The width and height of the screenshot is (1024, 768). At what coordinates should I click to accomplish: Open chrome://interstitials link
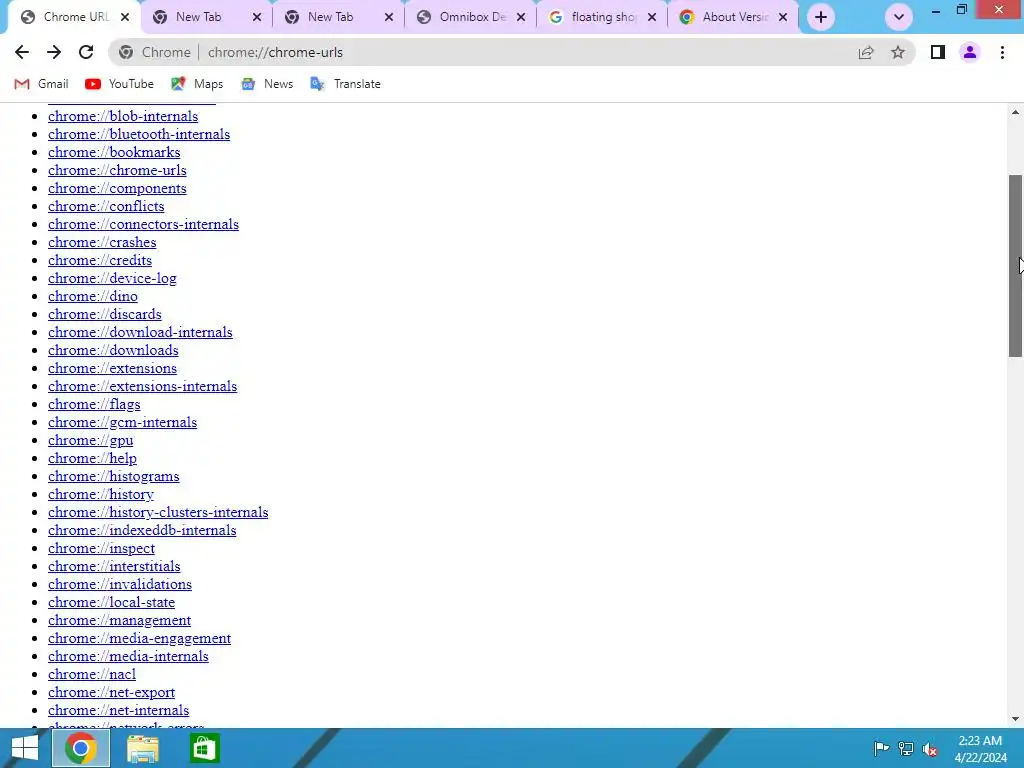click(x=114, y=566)
